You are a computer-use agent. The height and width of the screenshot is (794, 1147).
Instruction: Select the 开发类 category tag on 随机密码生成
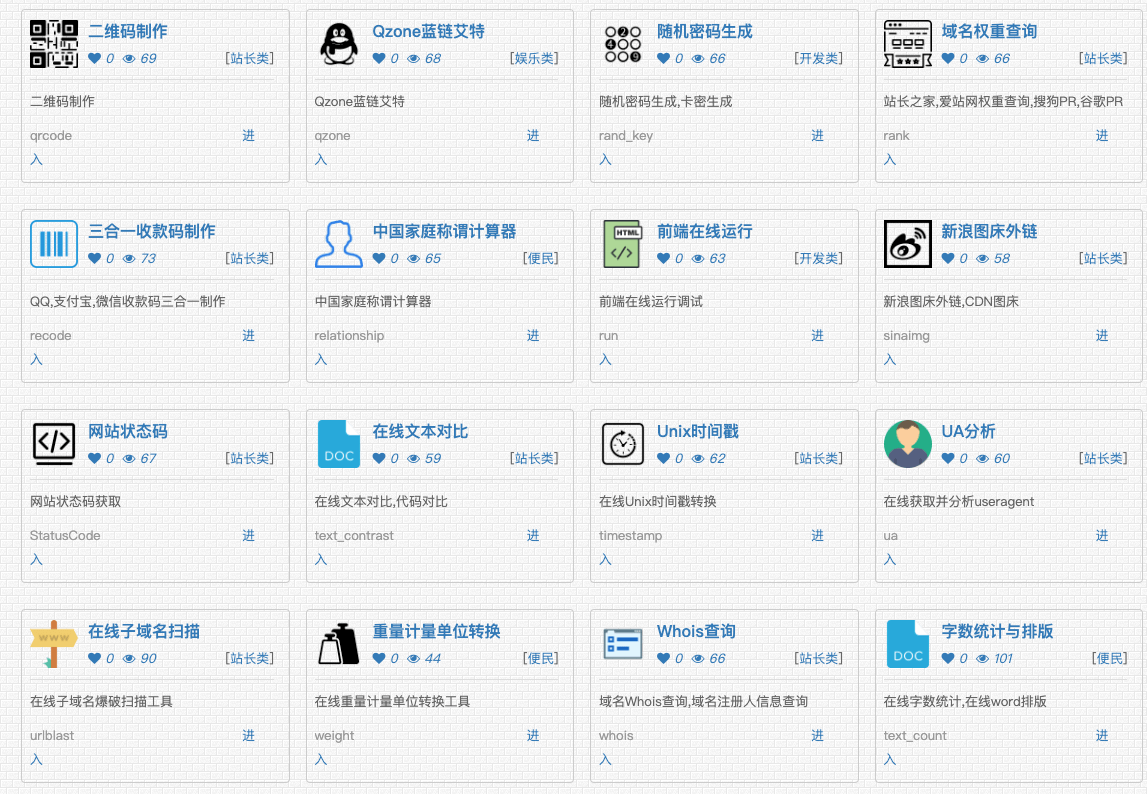point(818,59)
